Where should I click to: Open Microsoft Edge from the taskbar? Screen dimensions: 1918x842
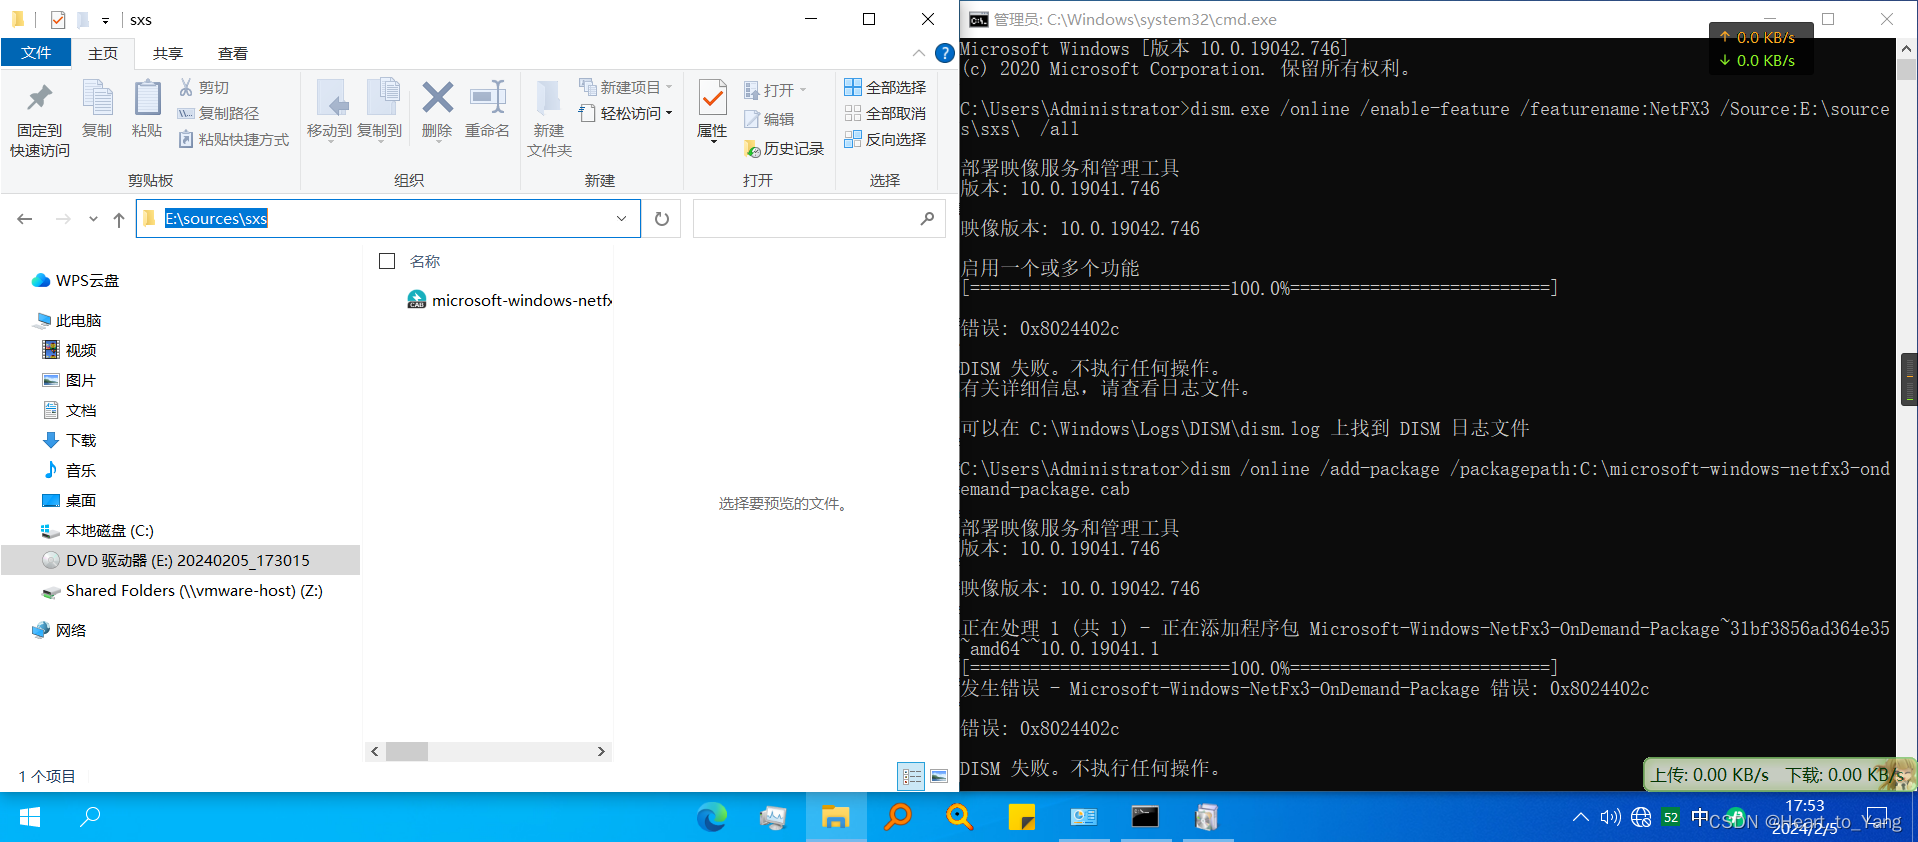coord(712,817)
